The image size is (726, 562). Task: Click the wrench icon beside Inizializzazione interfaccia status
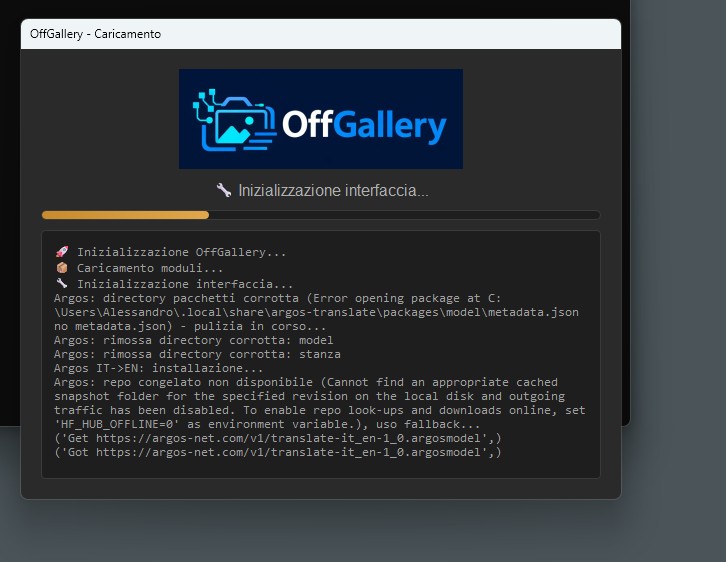(224, 190)
